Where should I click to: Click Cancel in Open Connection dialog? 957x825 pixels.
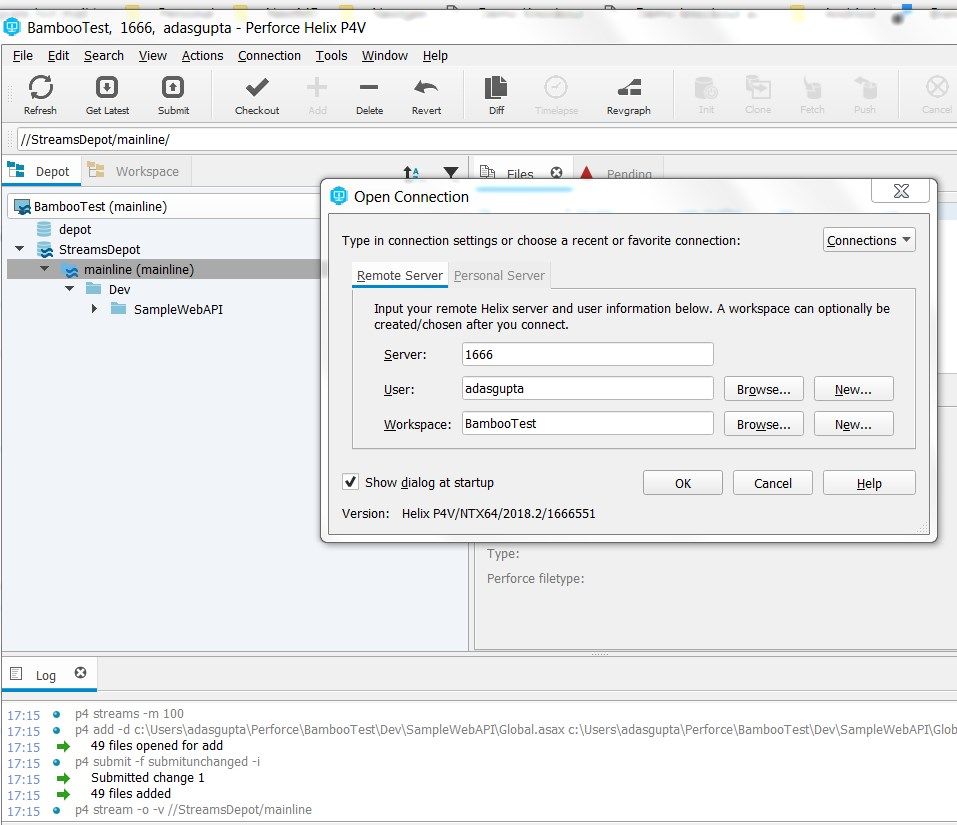pyautogui.click(x=772, y=483)
